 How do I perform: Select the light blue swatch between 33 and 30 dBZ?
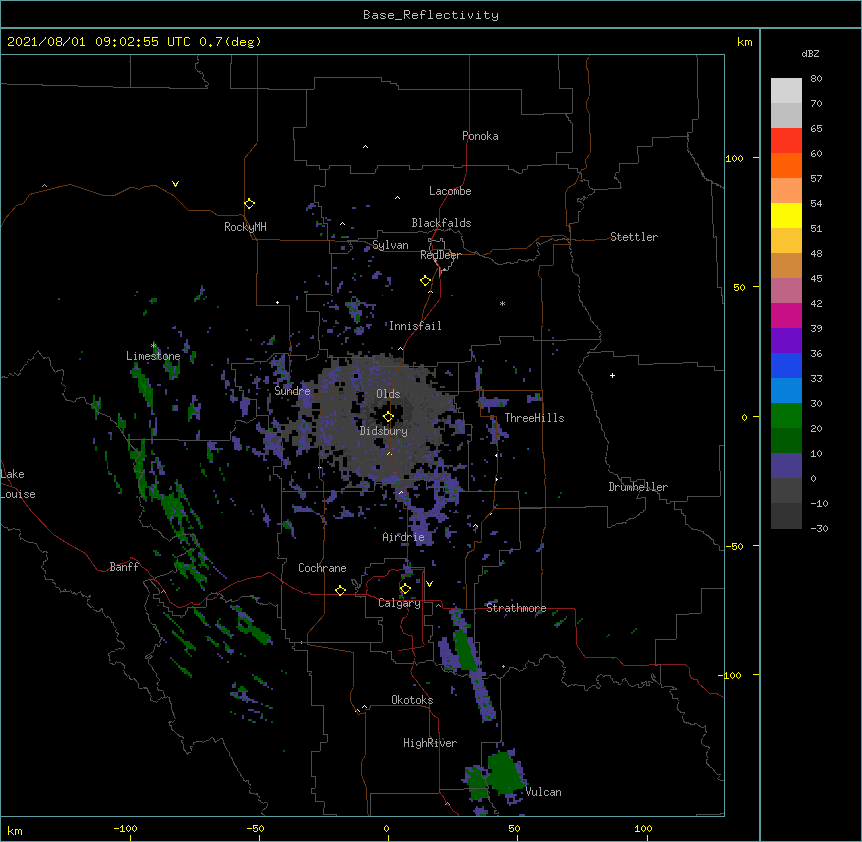point(786,391)
